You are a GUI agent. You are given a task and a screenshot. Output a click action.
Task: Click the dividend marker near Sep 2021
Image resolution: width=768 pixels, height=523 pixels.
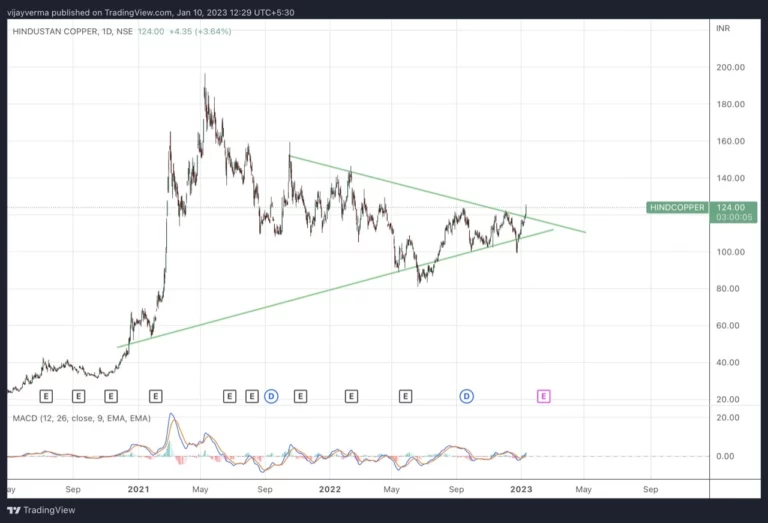pos(271,397)
